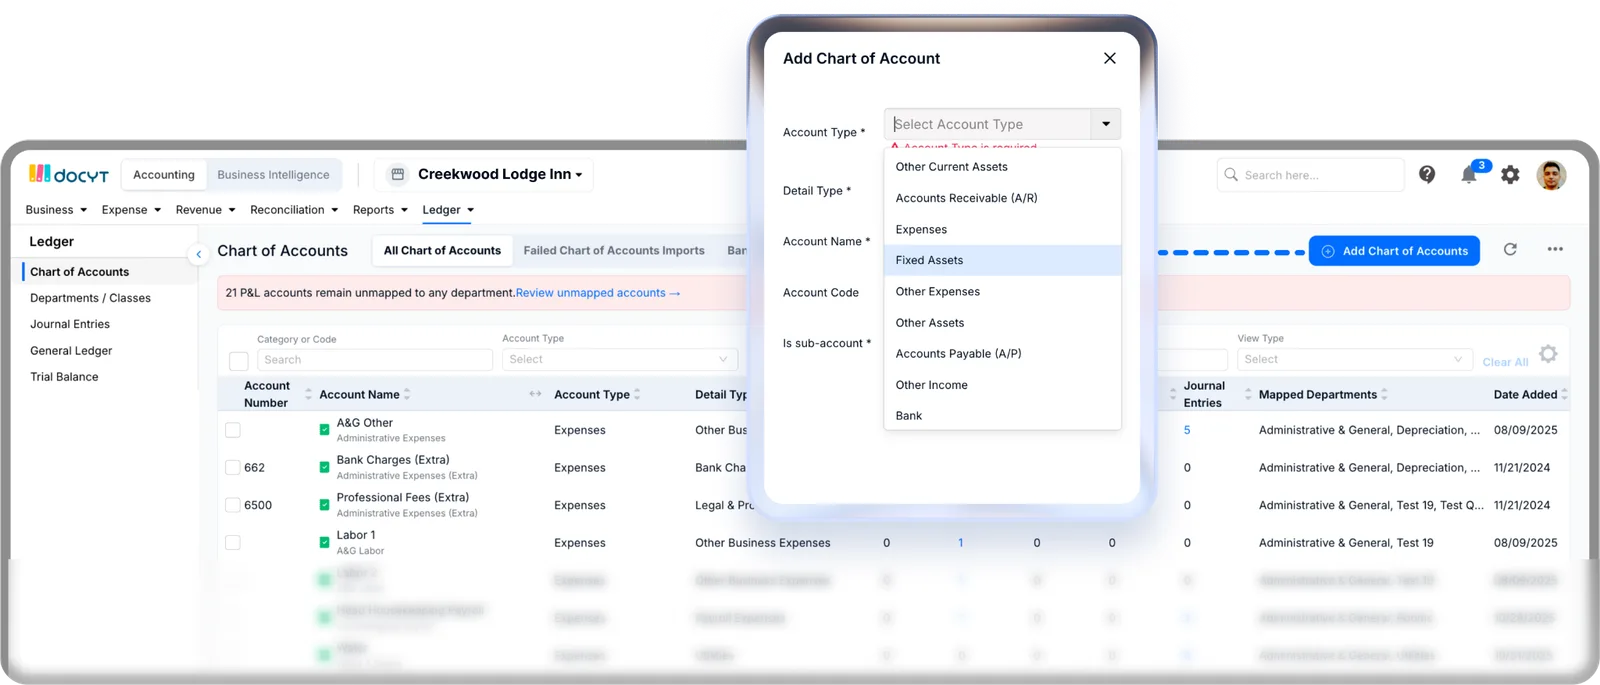Sort by Mapped Departments column arrows
Image resolution: width=1600 pixels, height=685 pixels.
[1384, 394]
